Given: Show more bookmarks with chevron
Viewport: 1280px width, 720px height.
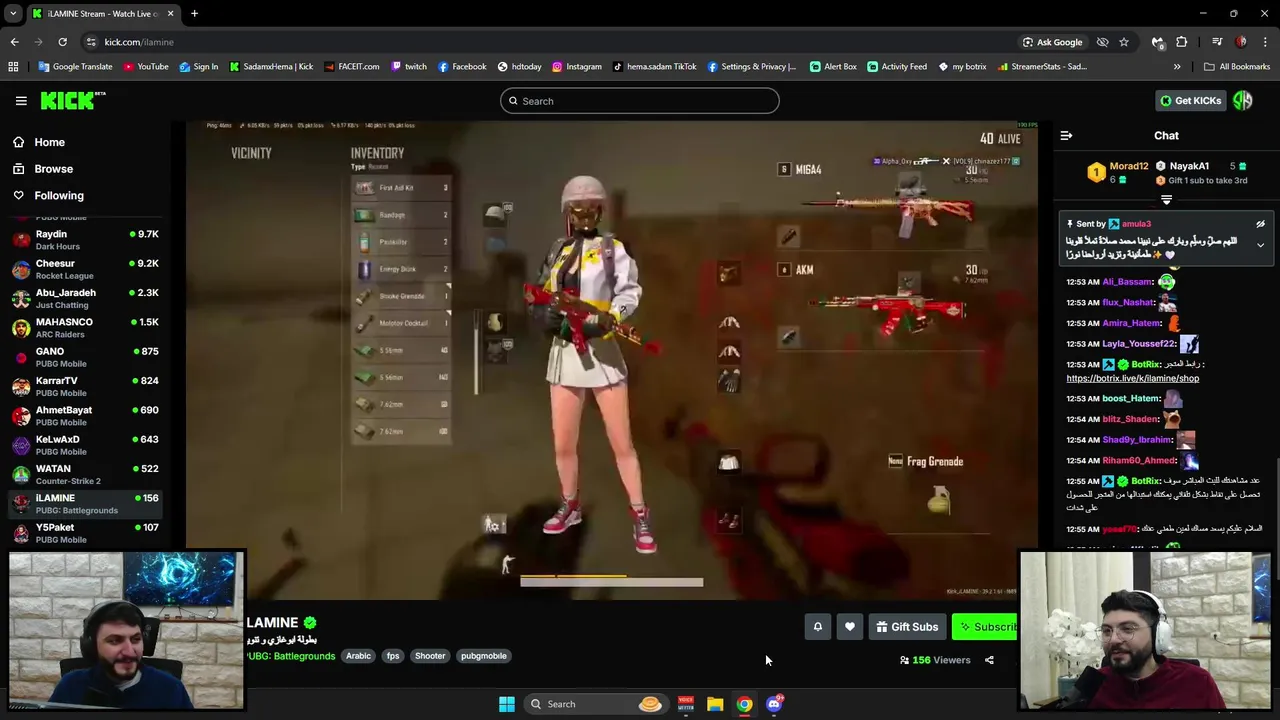Looking at the screenshot, I should (1177, 67).
